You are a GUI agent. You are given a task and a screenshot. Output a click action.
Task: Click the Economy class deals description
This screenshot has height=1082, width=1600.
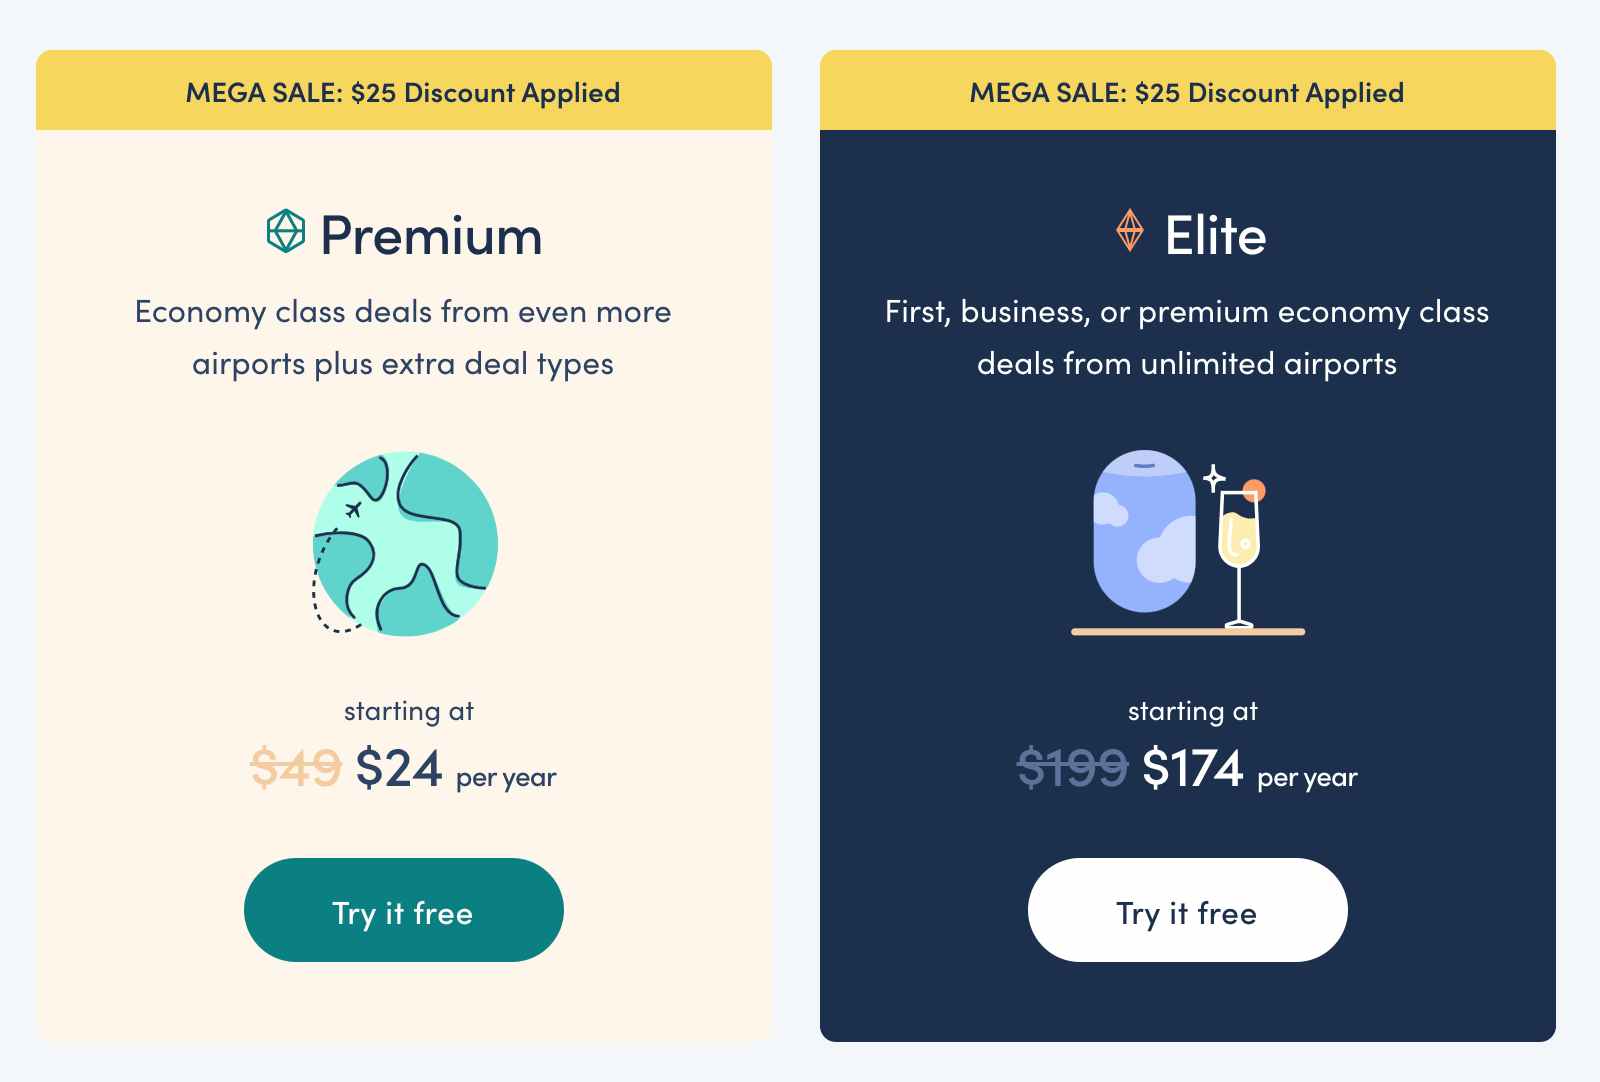point(403,337)
